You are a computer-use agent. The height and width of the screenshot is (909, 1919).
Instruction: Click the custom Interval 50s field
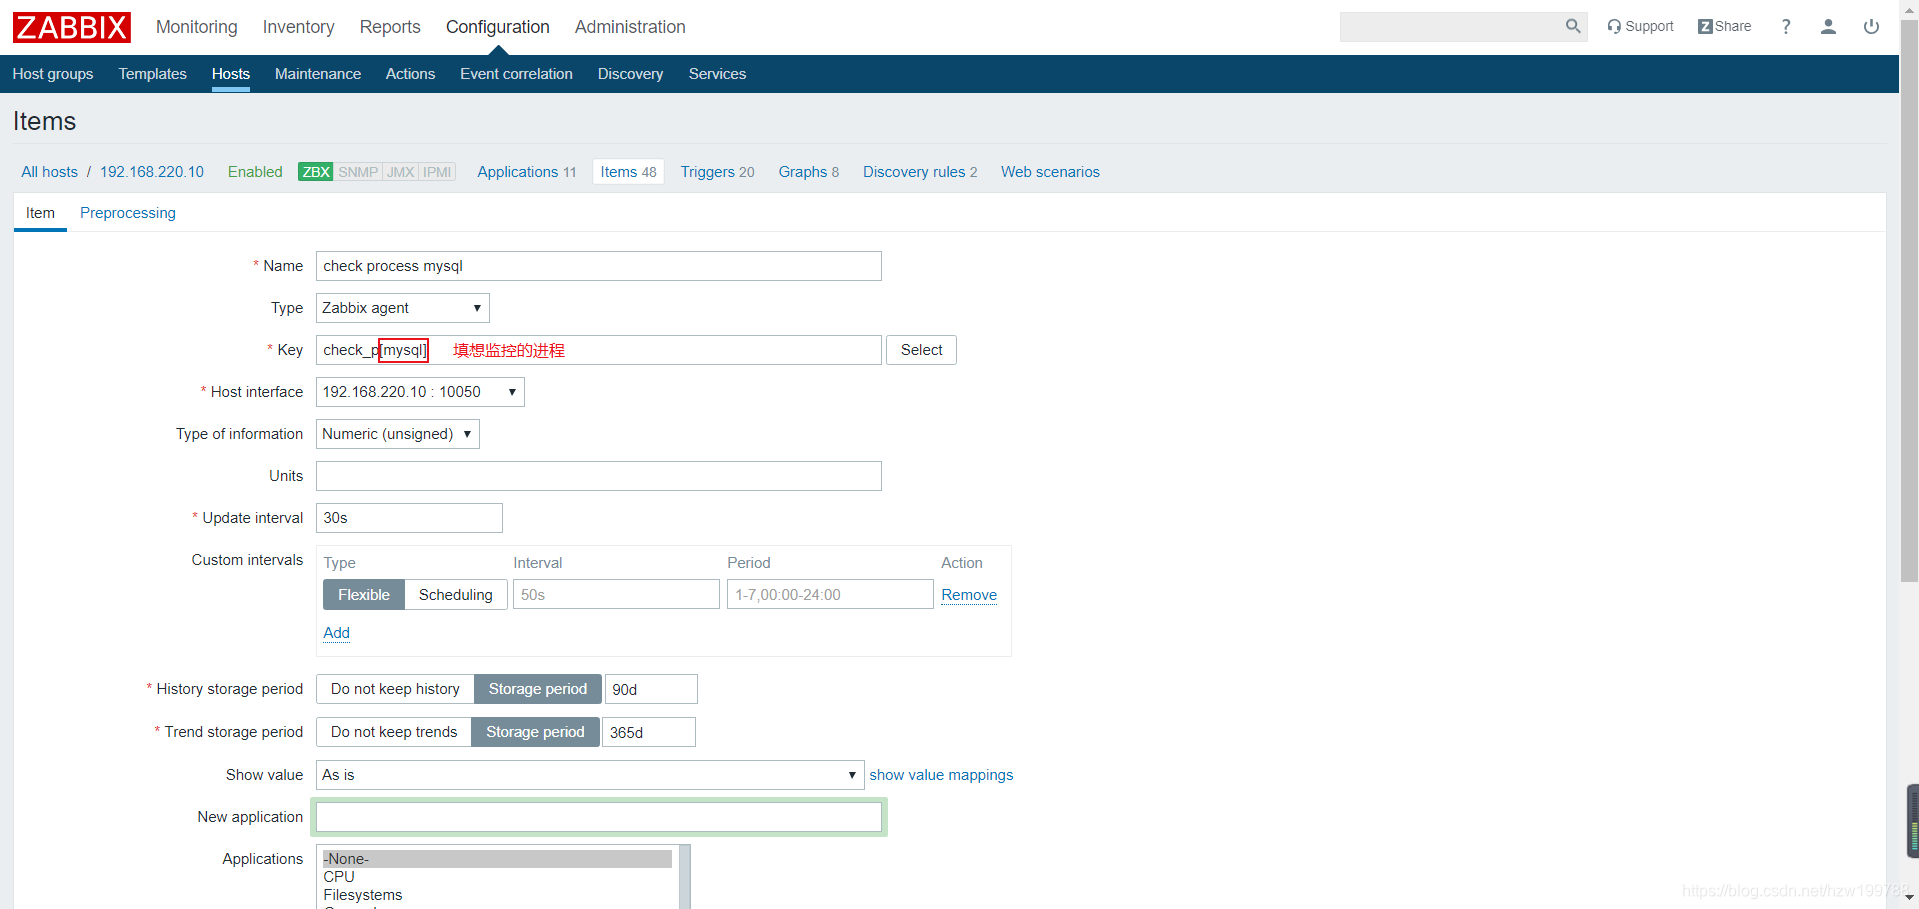[x=616, y=595]
